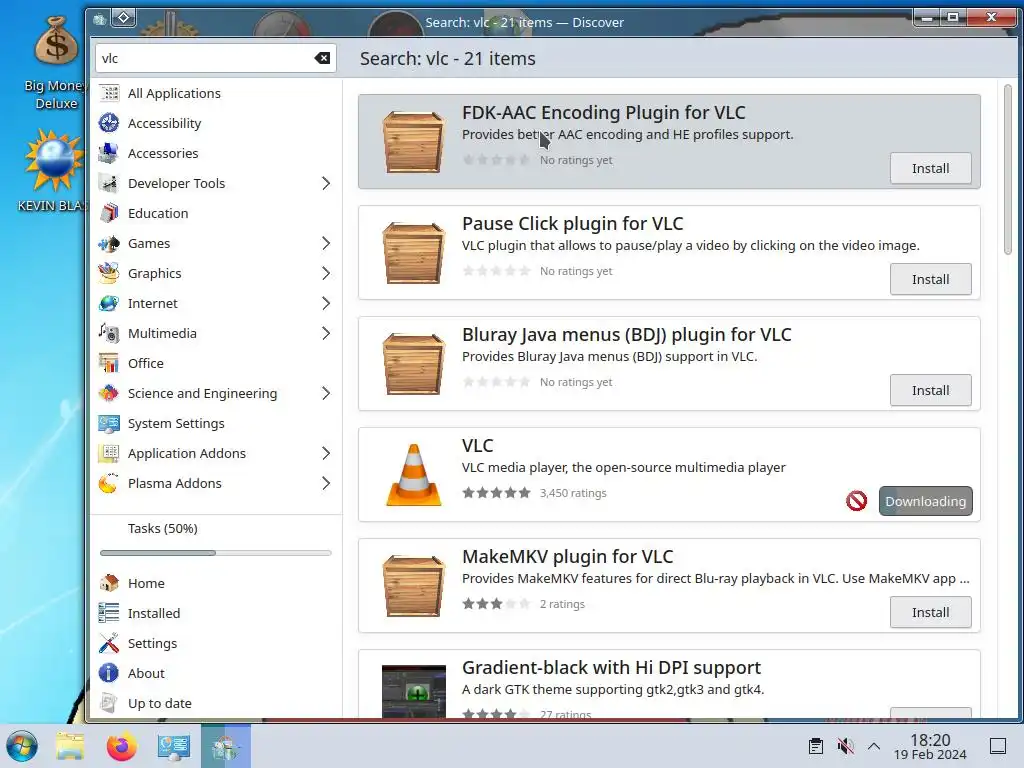Click the Home house icon
1024x768 pixels.
(x=109, y=583)
